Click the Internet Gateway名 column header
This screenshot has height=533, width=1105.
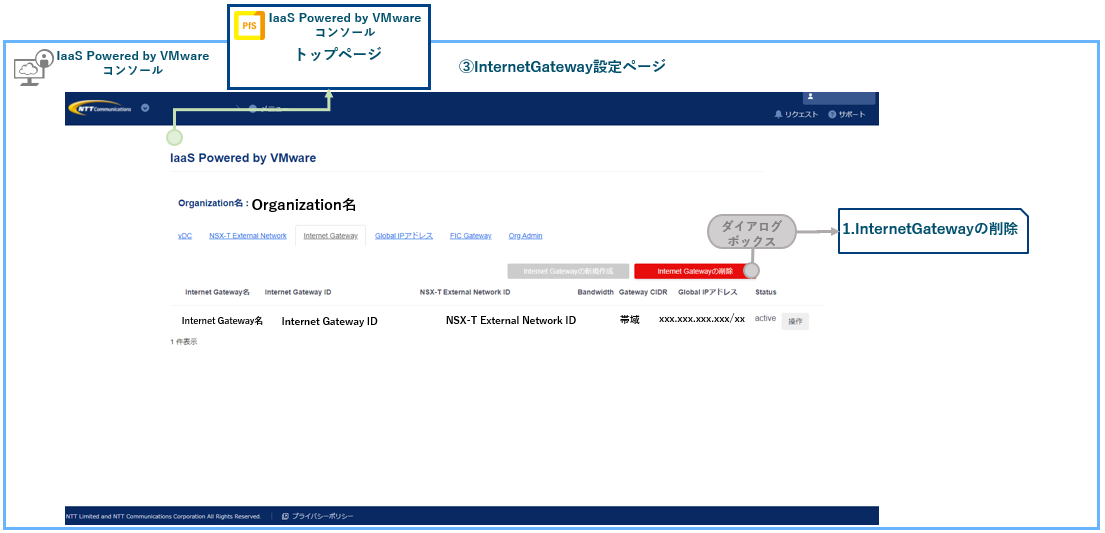(218, 292)
